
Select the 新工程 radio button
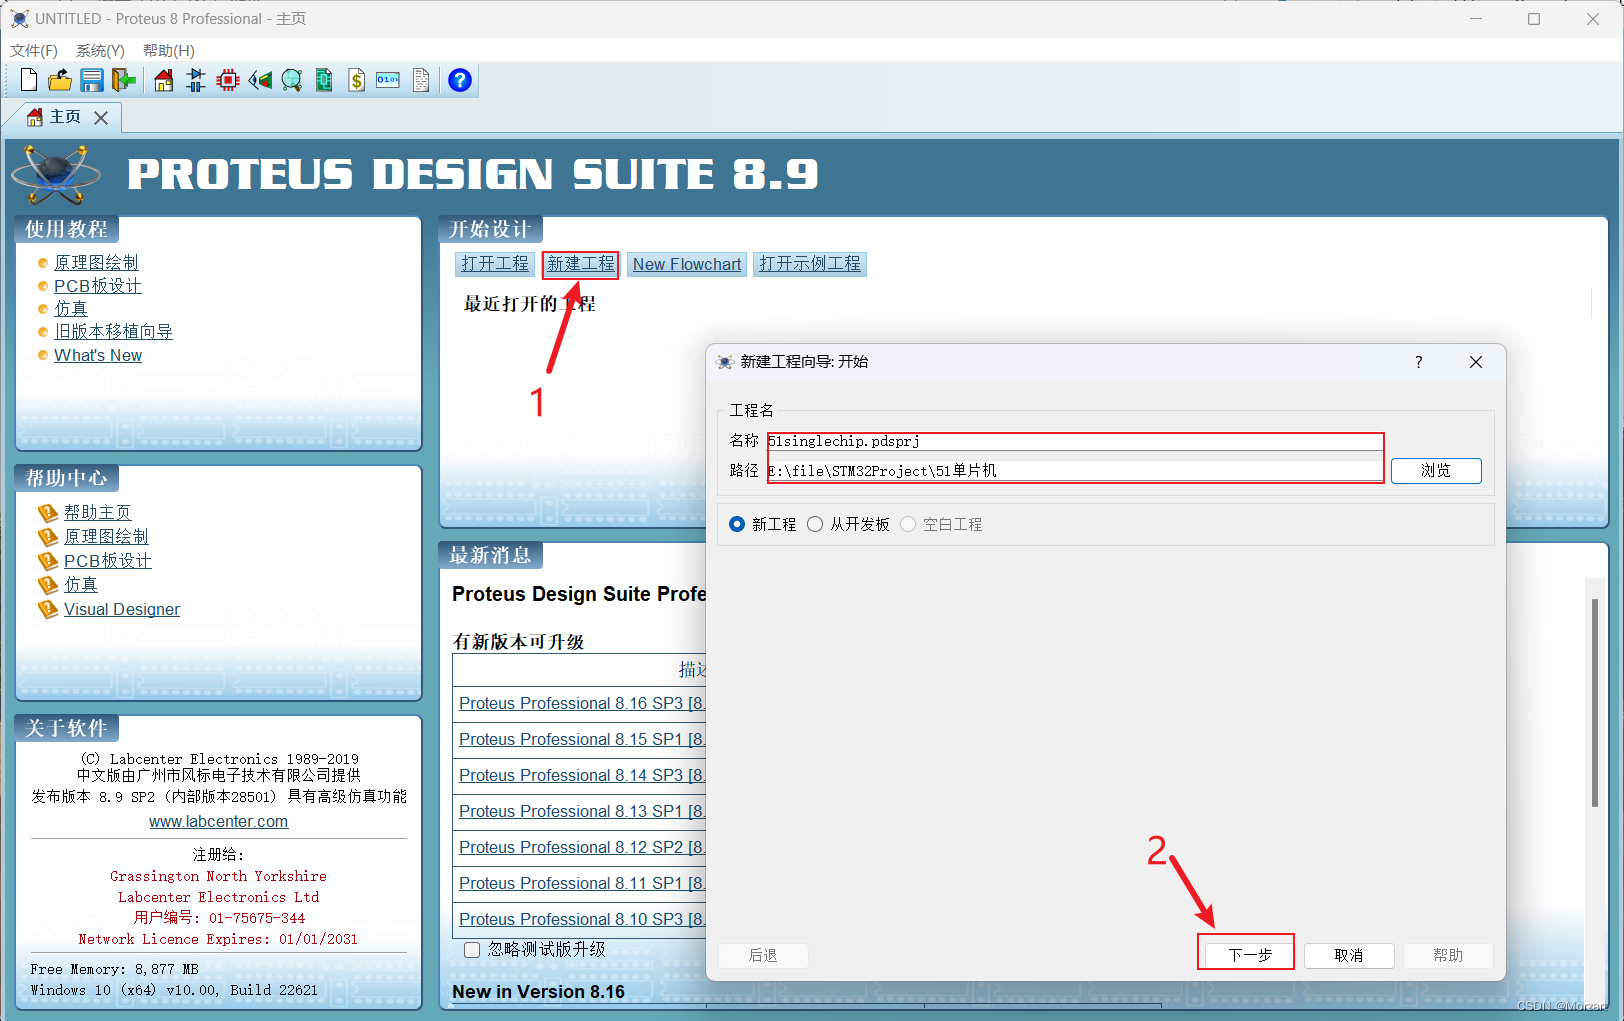pyautogui.click(x=737, y=524)
